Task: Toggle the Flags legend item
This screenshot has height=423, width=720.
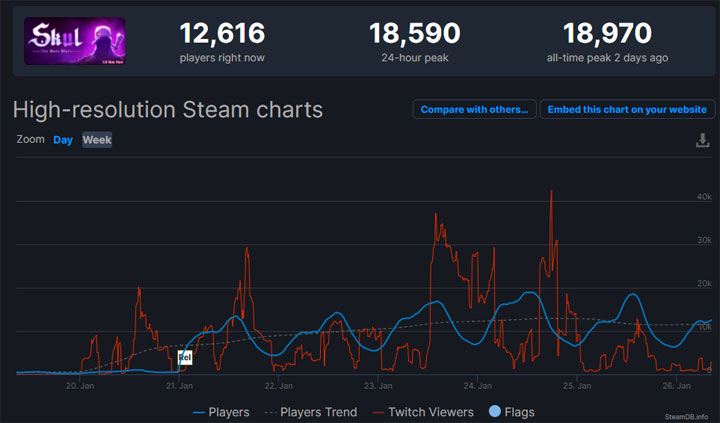Action: (513, 411)
